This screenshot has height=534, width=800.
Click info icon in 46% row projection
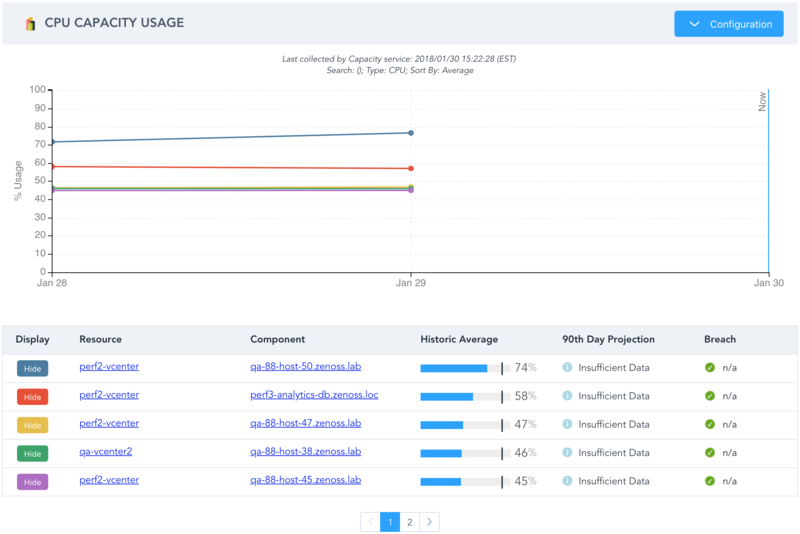[x=567, y=452]
